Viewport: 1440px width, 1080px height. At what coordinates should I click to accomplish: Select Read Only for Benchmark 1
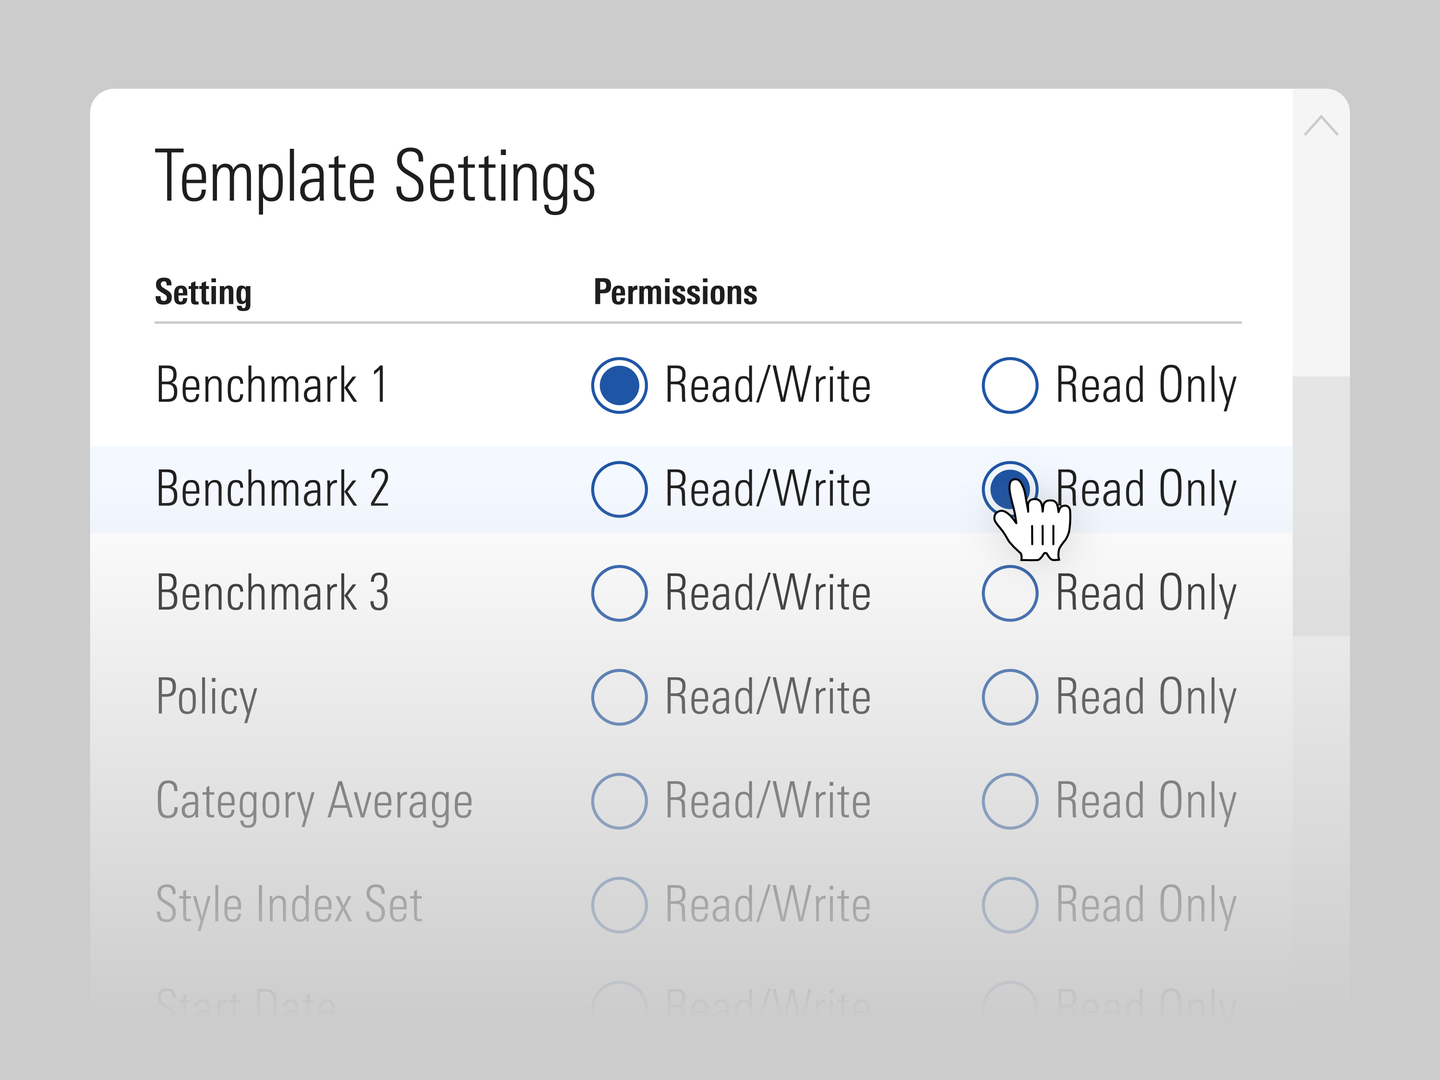pyautogui.click(x=1010, y=385)
